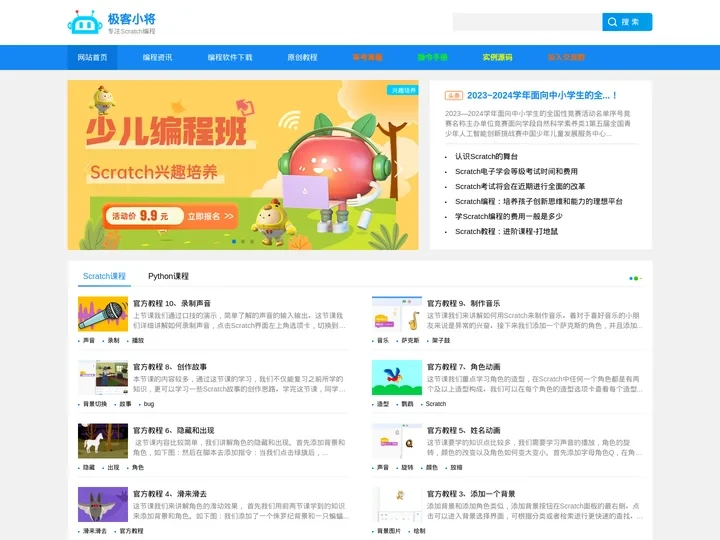Open title 官方教程 4、滑来滑去
Screen dimensions: 720x540
click(x=170, y=494)
